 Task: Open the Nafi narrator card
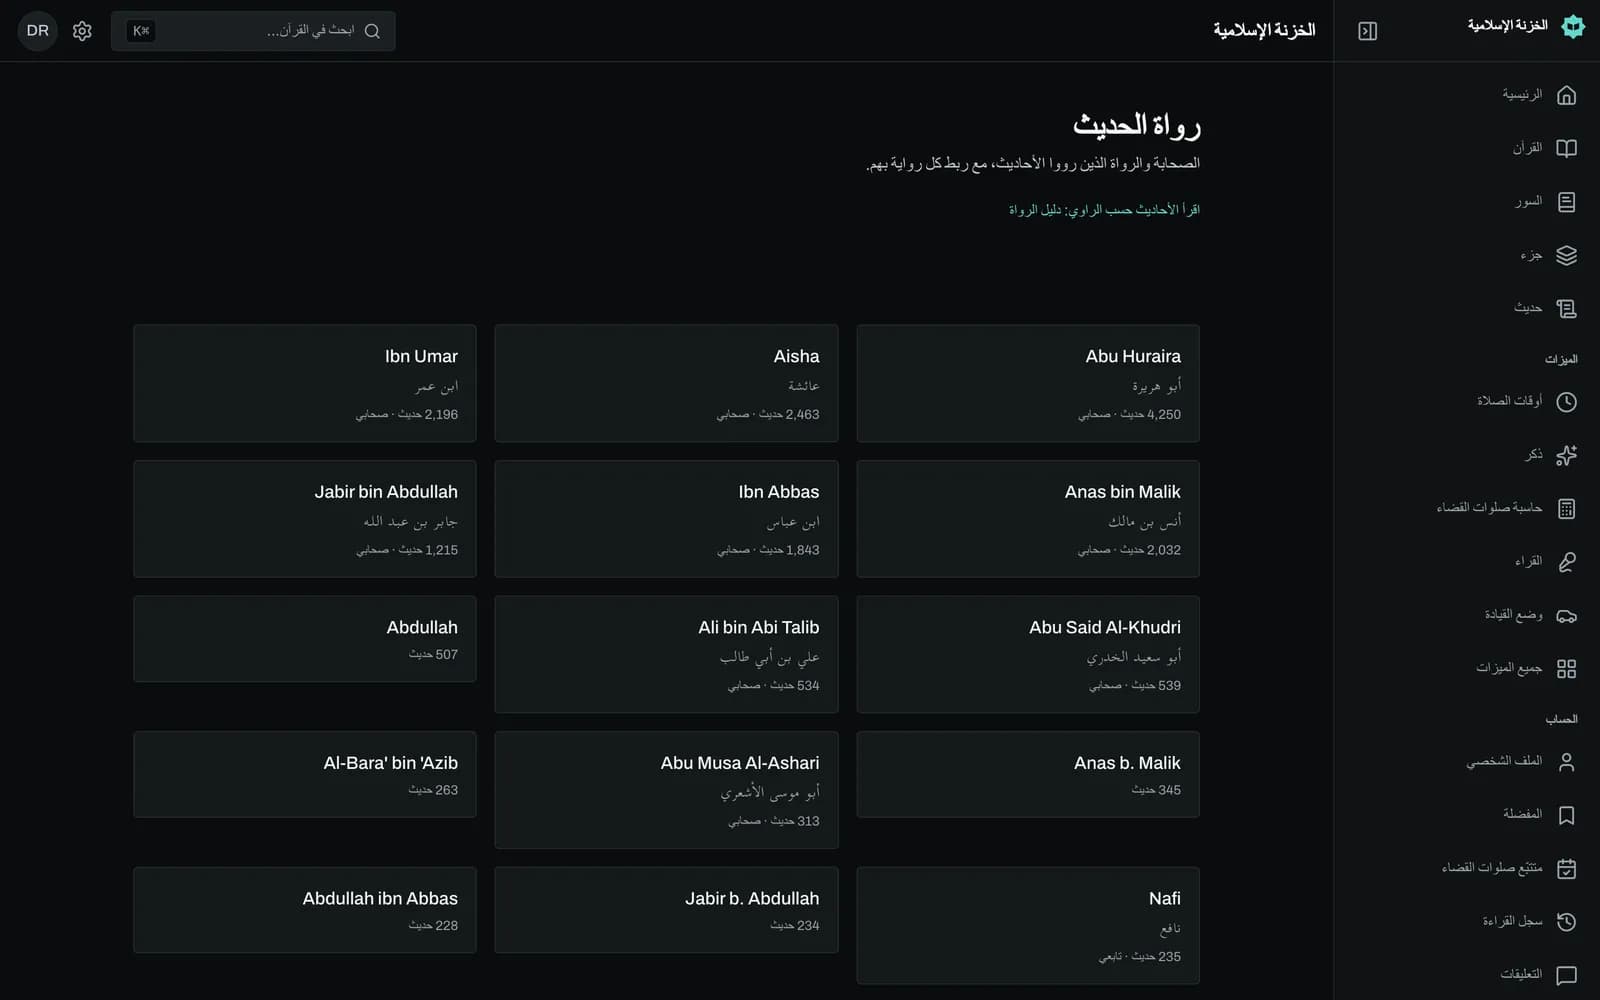click(1028, 925)
